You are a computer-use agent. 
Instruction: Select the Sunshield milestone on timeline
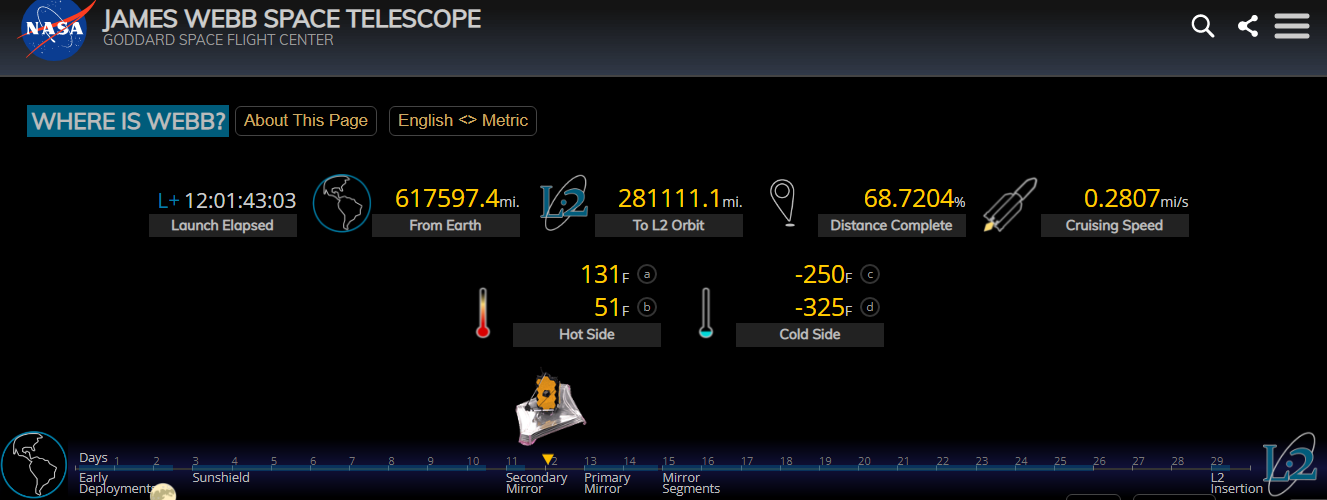221,478
